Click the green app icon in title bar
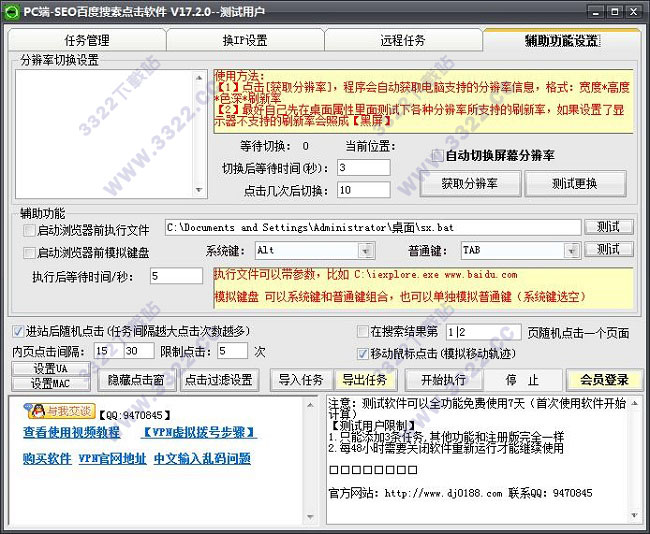 pos(11,11)
